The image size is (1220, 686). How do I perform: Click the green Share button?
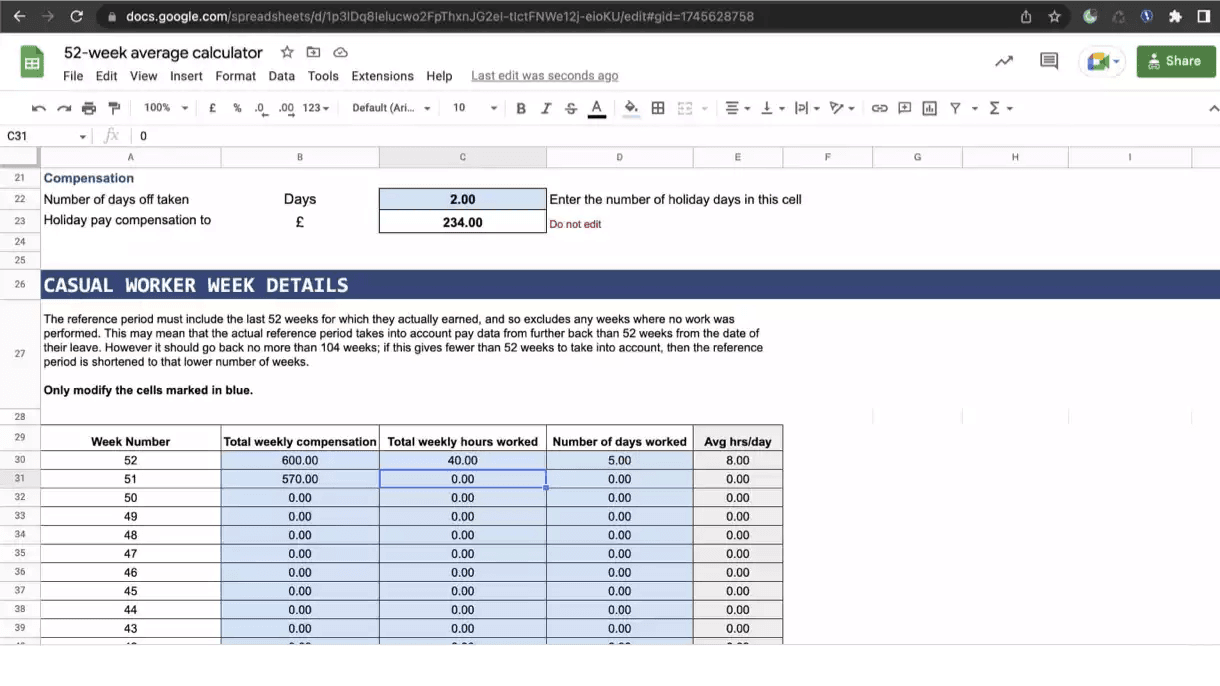[1176, 61]
